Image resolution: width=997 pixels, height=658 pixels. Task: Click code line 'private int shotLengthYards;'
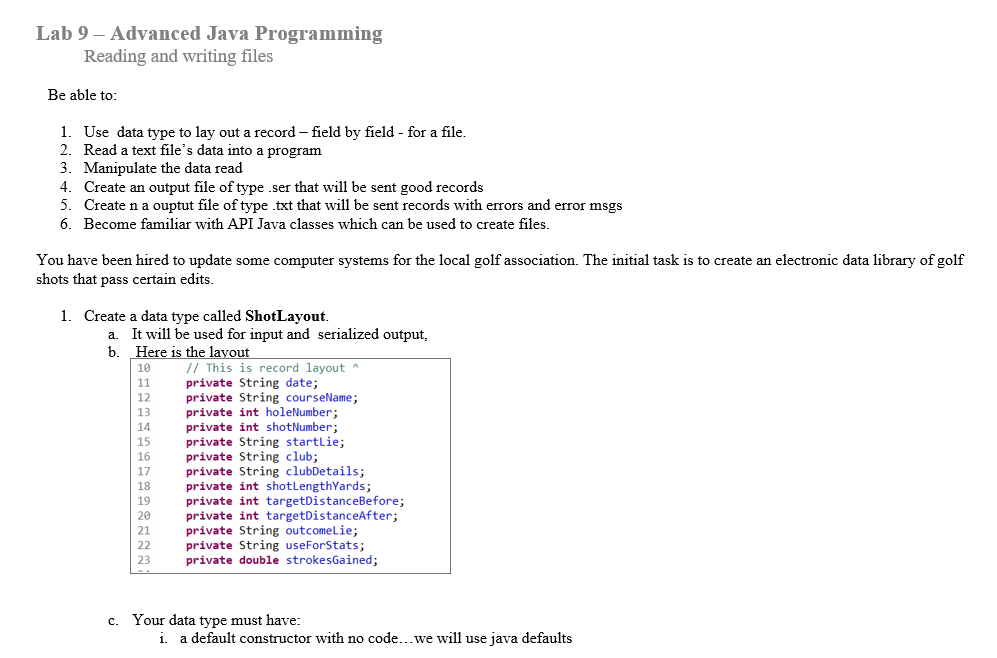click(278, 486)
